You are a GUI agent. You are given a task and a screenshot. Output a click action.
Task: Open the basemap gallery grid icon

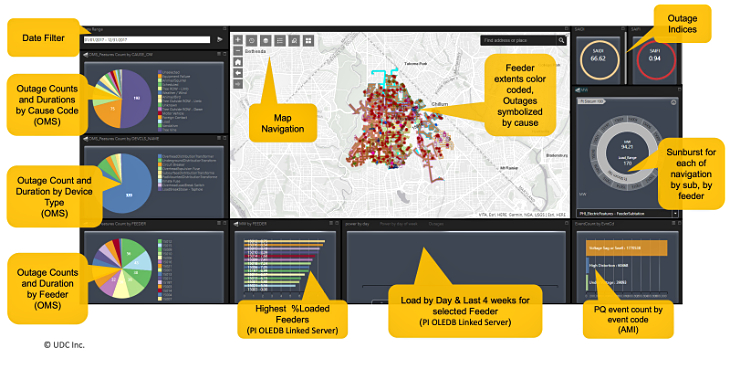pos(309,40)
